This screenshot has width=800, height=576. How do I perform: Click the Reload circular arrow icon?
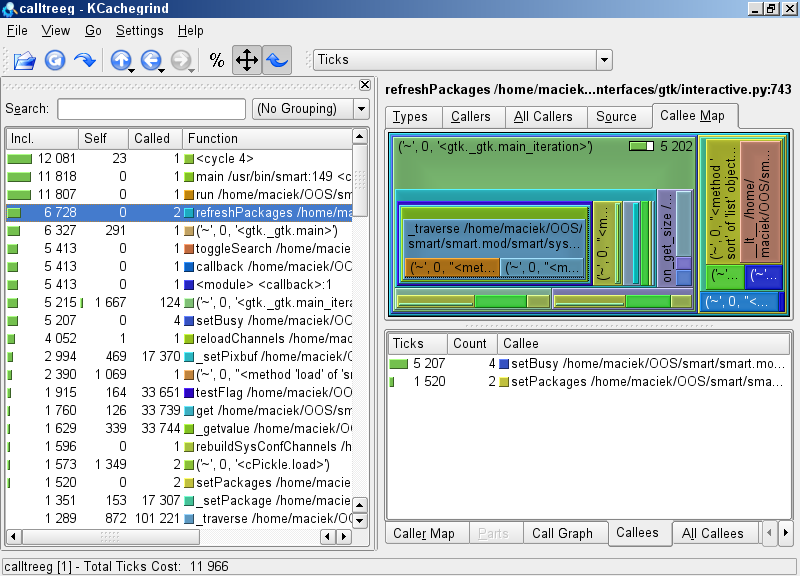point(55,60)
